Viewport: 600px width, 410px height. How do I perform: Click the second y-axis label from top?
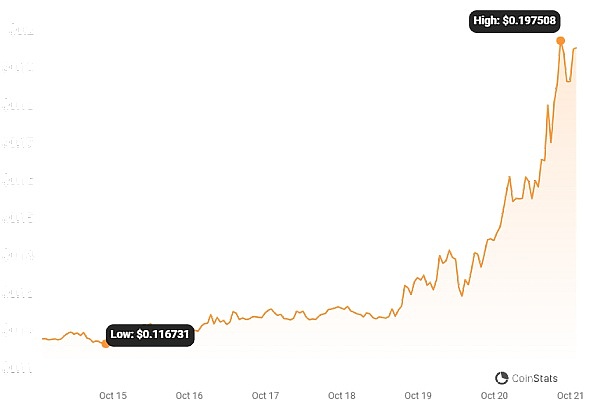tap(22, 69)
